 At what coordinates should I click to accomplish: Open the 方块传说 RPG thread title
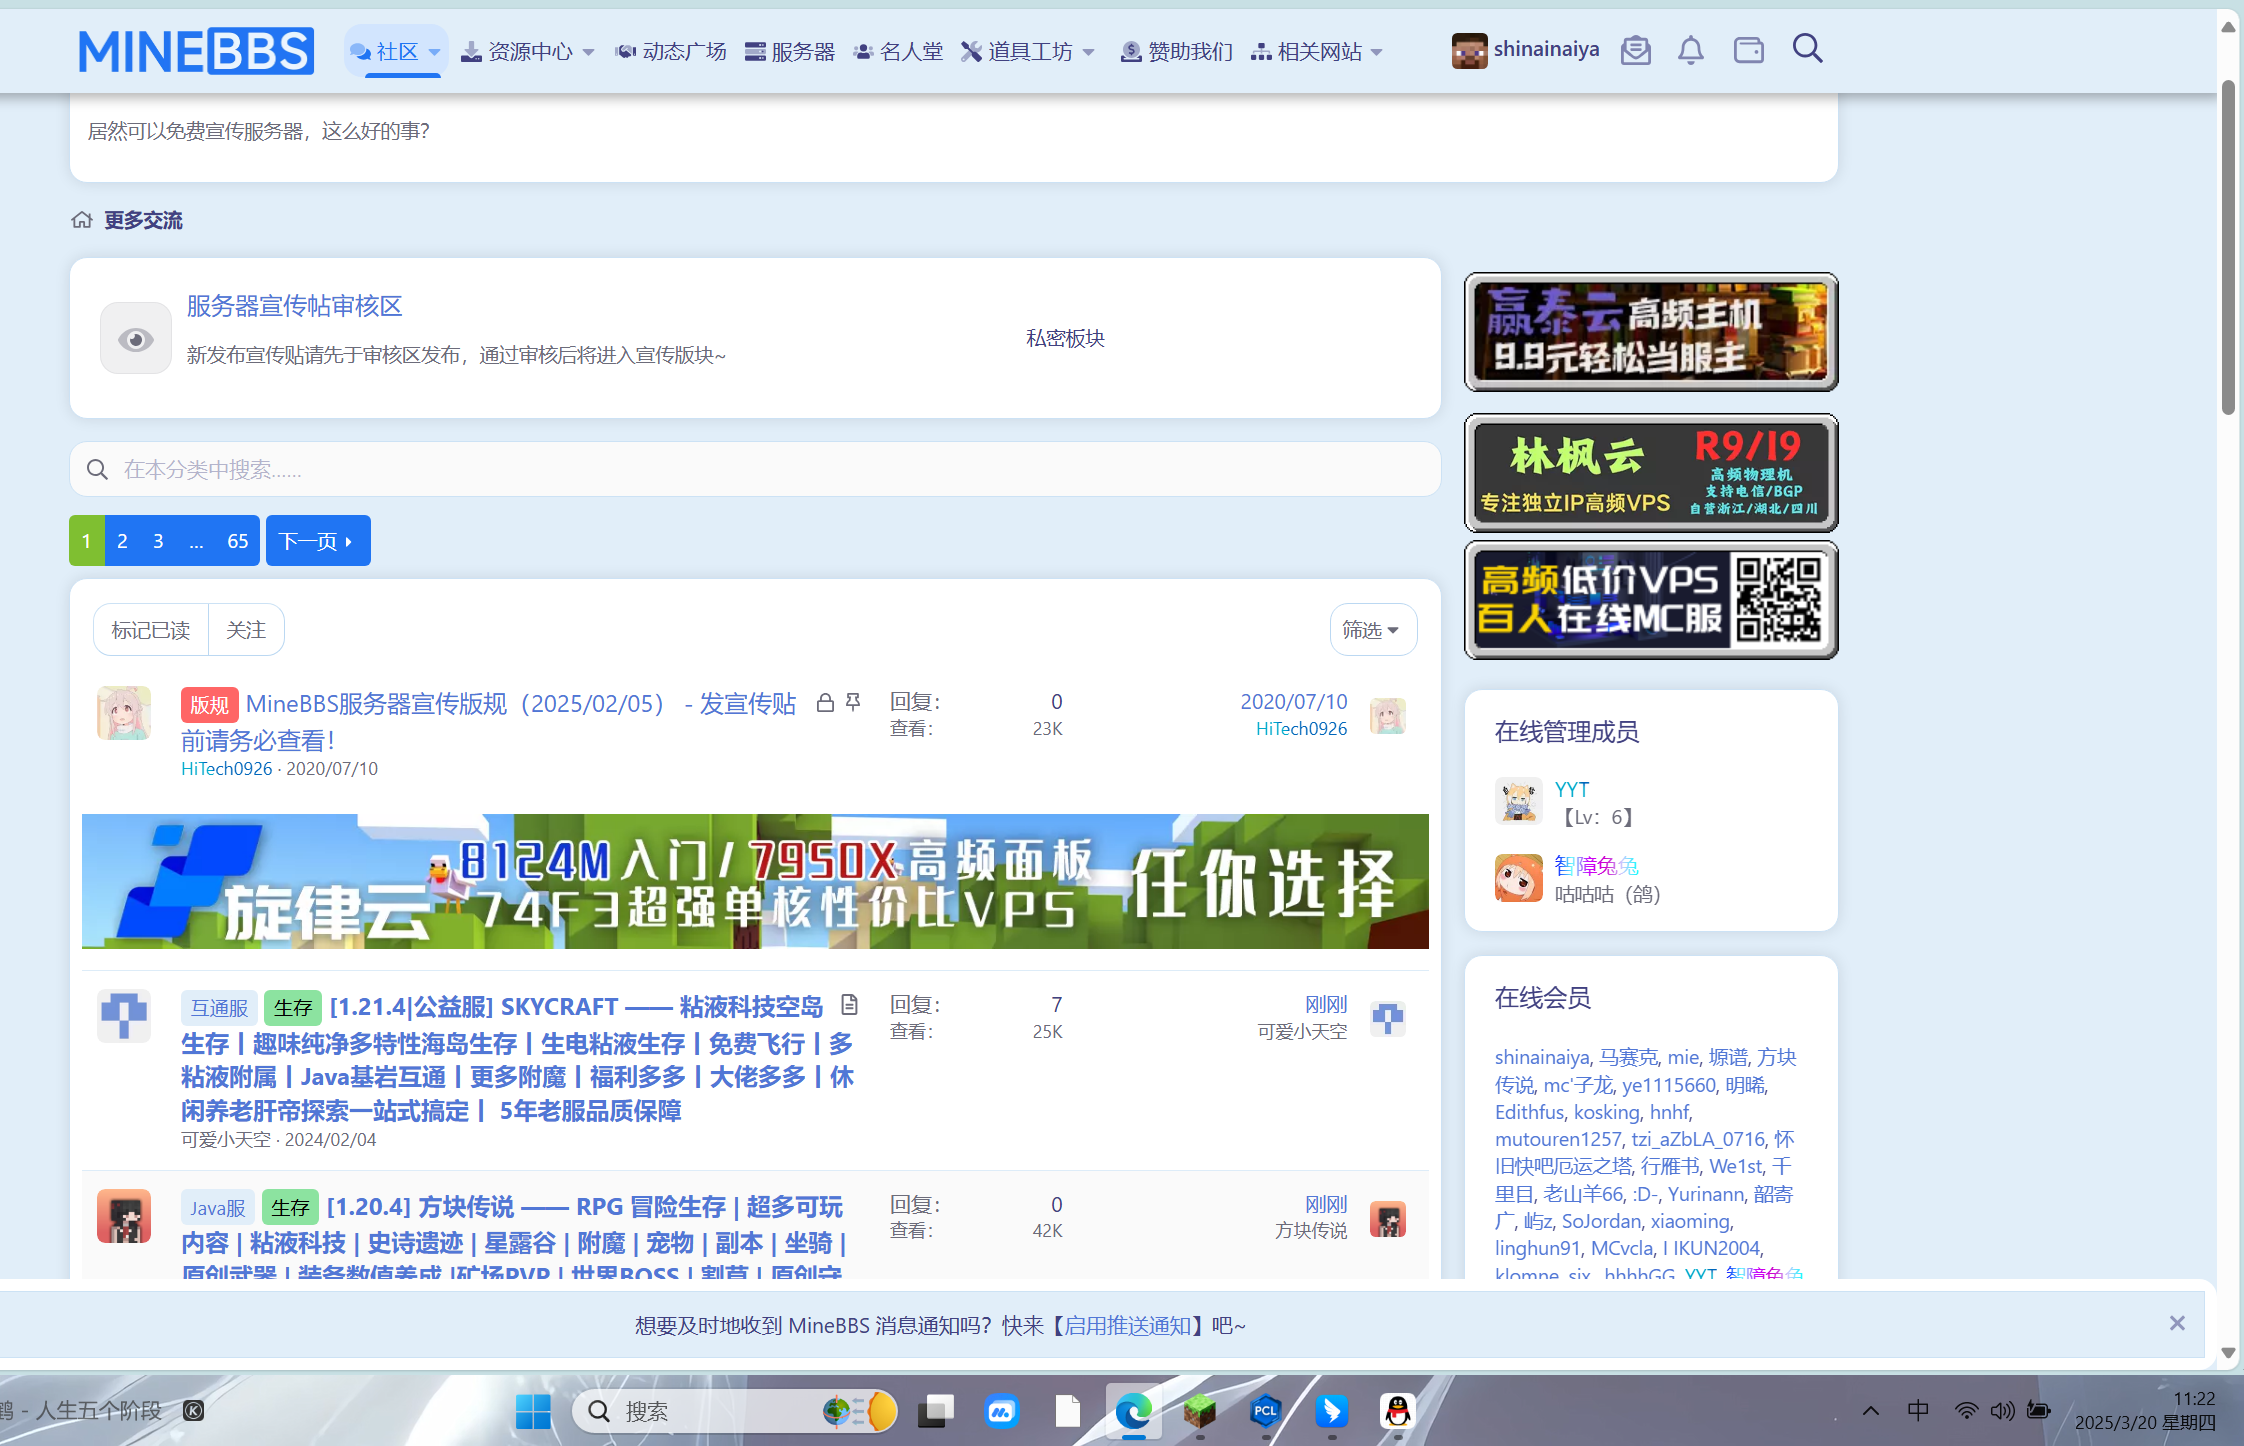(x=514, y=1240)
